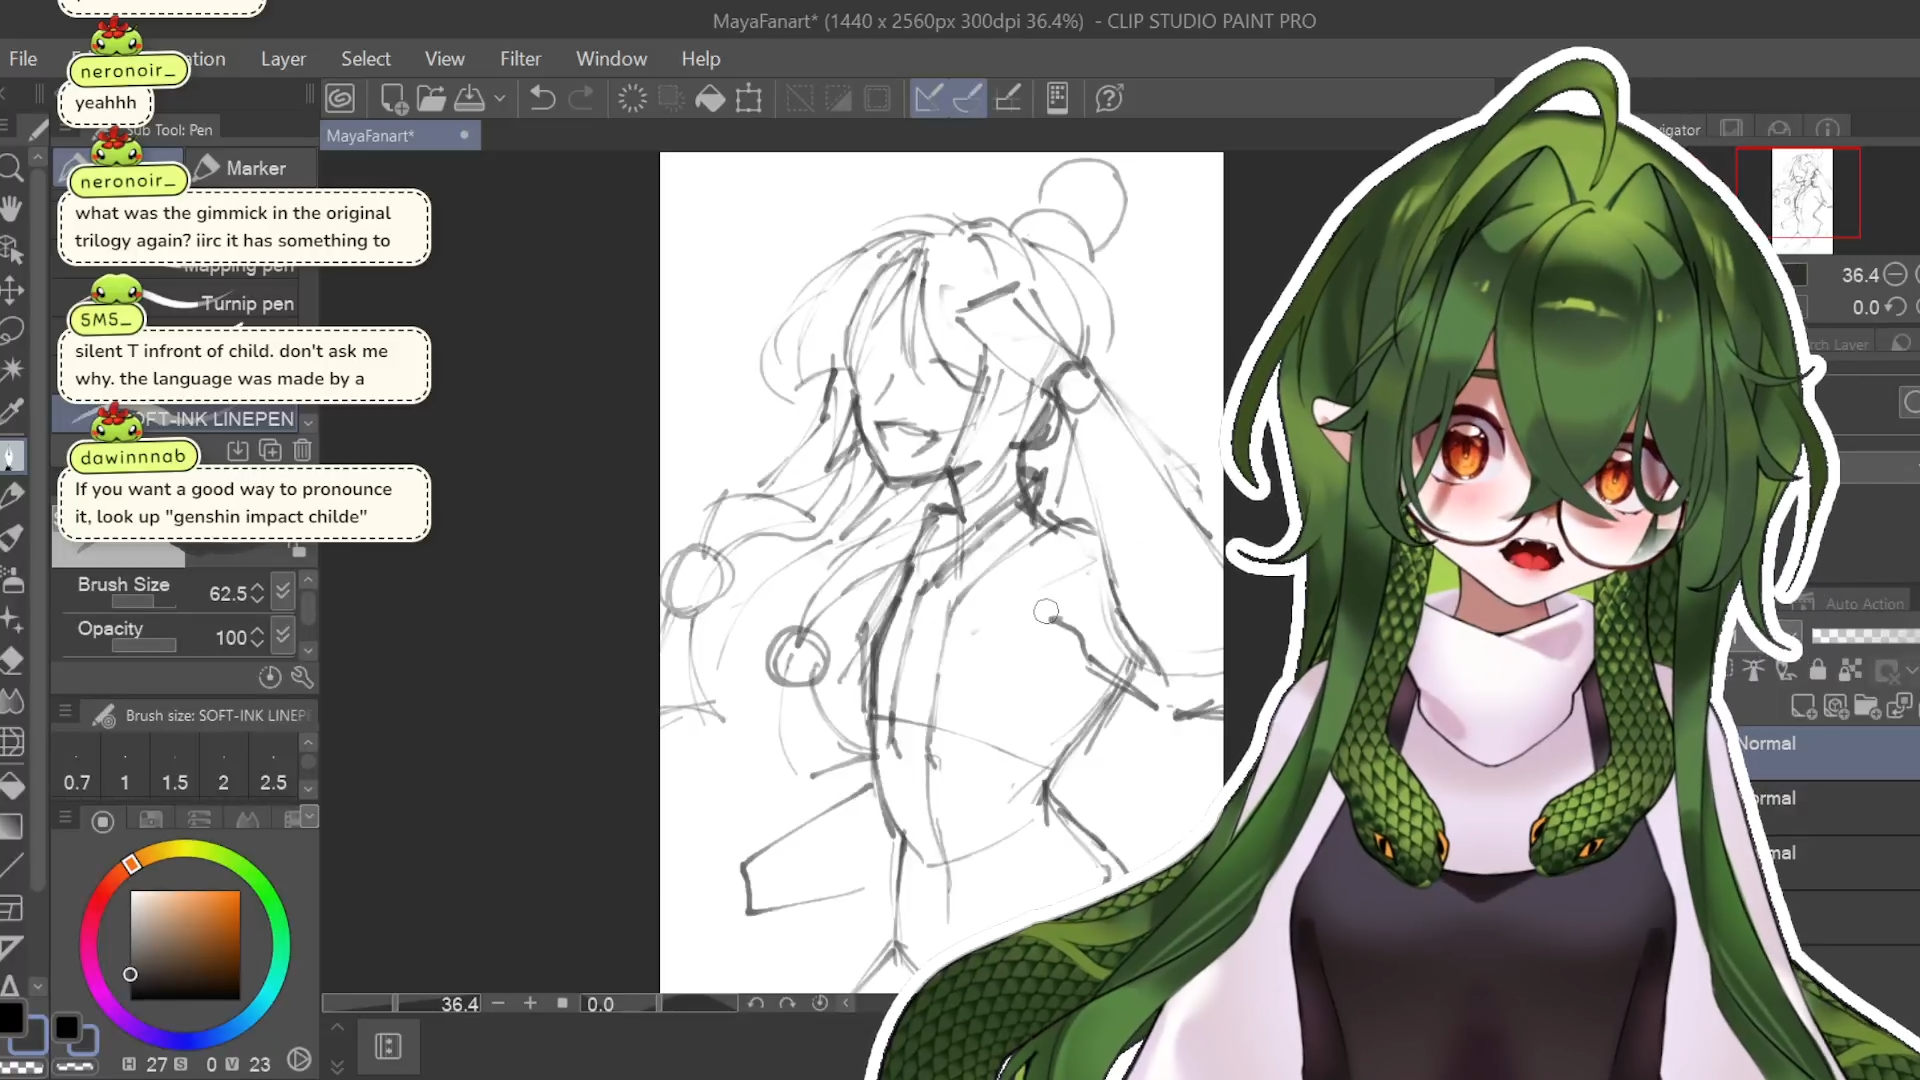Open the Clip Studio launcher icon
Screen dimensions: 1920x1080
(340, 98)
